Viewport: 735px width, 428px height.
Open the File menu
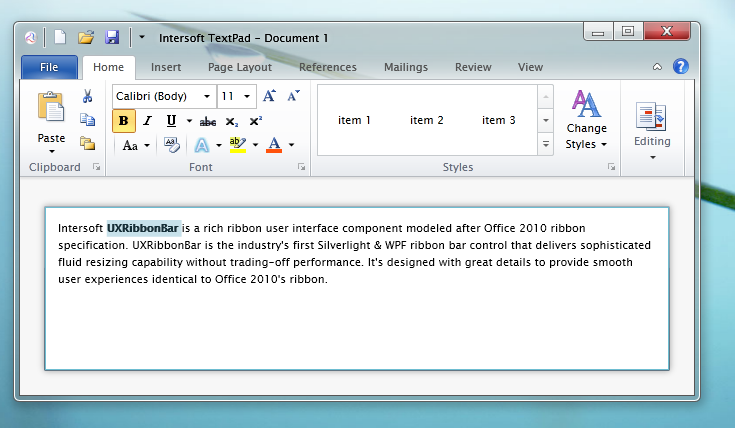coord(49,67)
